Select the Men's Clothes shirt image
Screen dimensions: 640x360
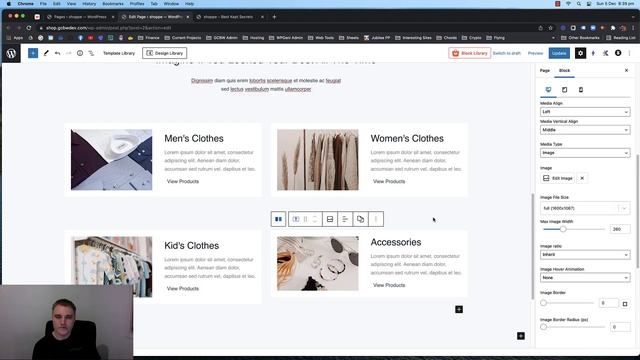point(111,160)
